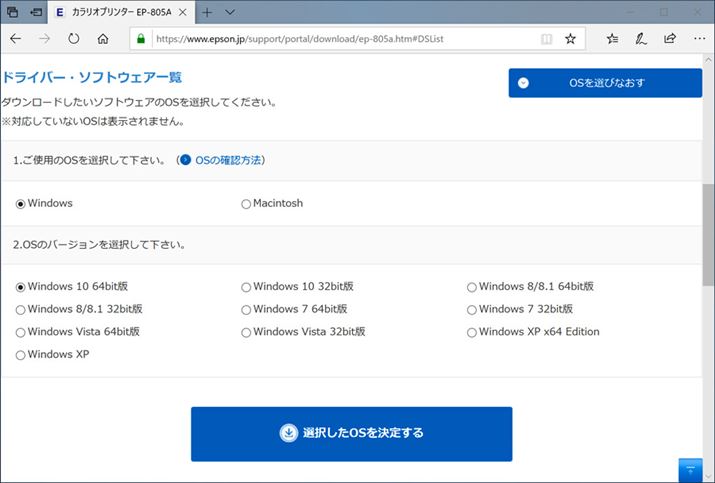715x483 pixels.
Task: Switch to the カラリオプリンター EP-805A tab
Action: tap(115, 12)
